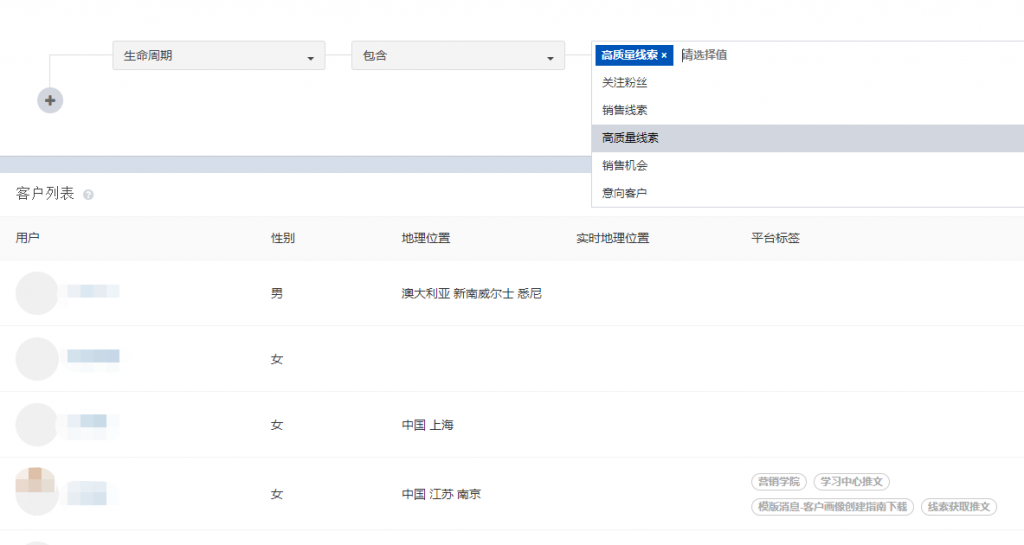The image size is (1024, 545).
Task: Click the plus icon to add condition
Action: 50,101
